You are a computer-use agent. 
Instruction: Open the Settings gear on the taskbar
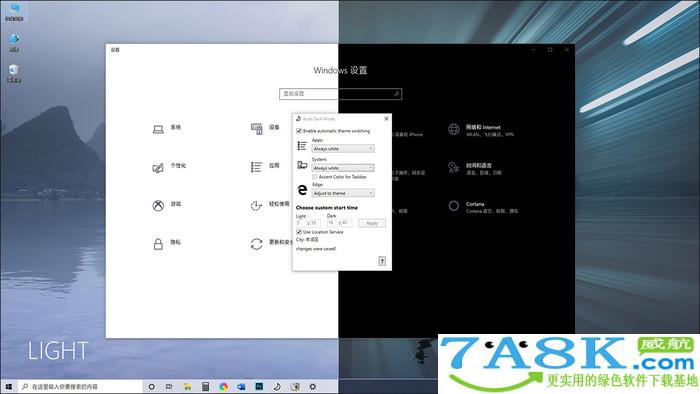(x=312, y=386)
